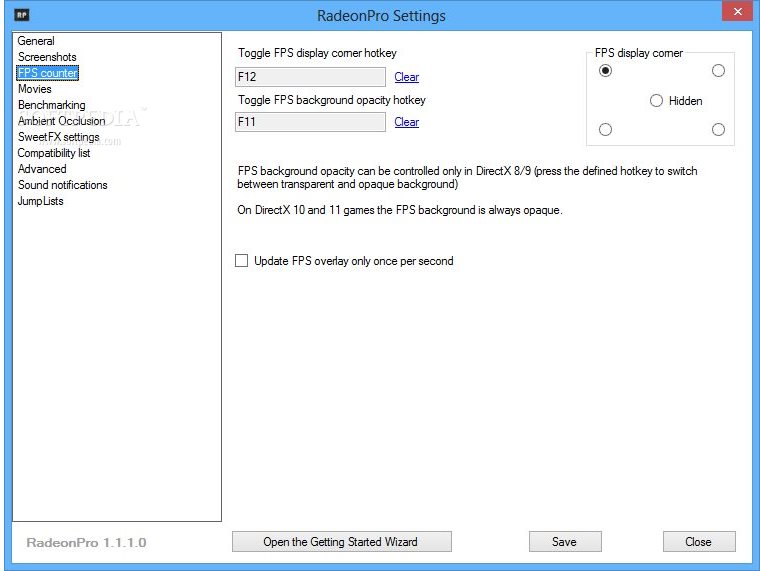
Task: Click the RadeonPro 1.1.1.0 version label
Action: click(x=86, y=542)
